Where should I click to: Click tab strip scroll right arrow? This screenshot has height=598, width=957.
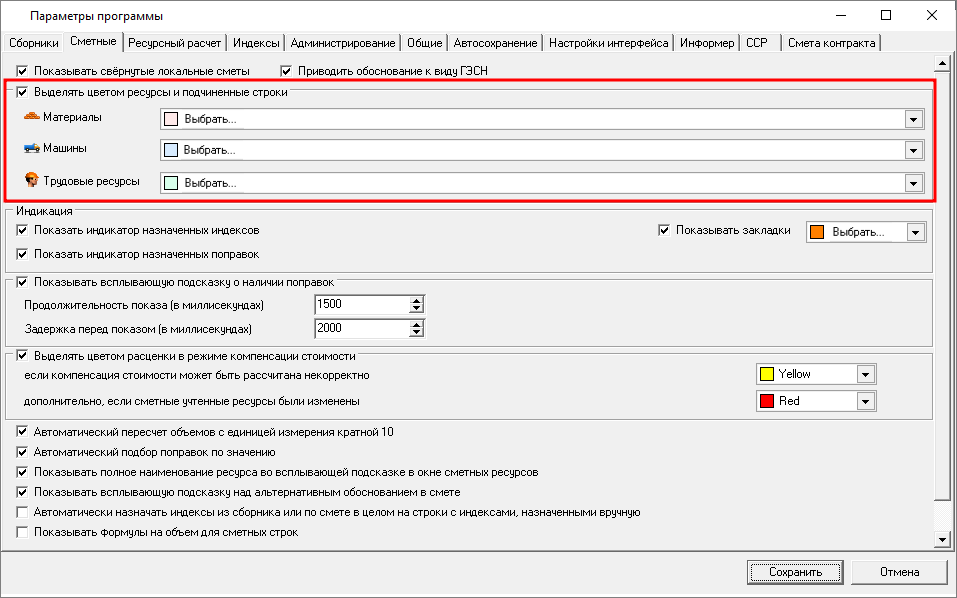pos(943,43)
